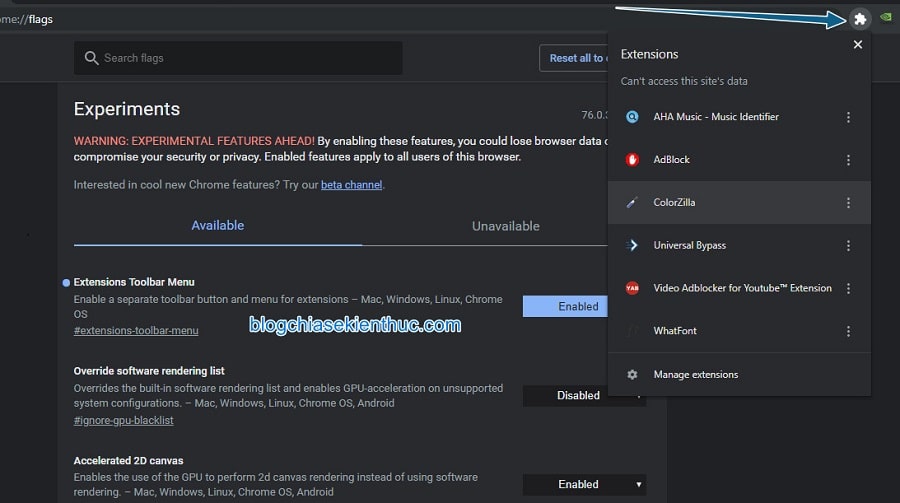Click the Experiments heading
The width and height of the screenshot is (900, 503).
pos(127,109)
